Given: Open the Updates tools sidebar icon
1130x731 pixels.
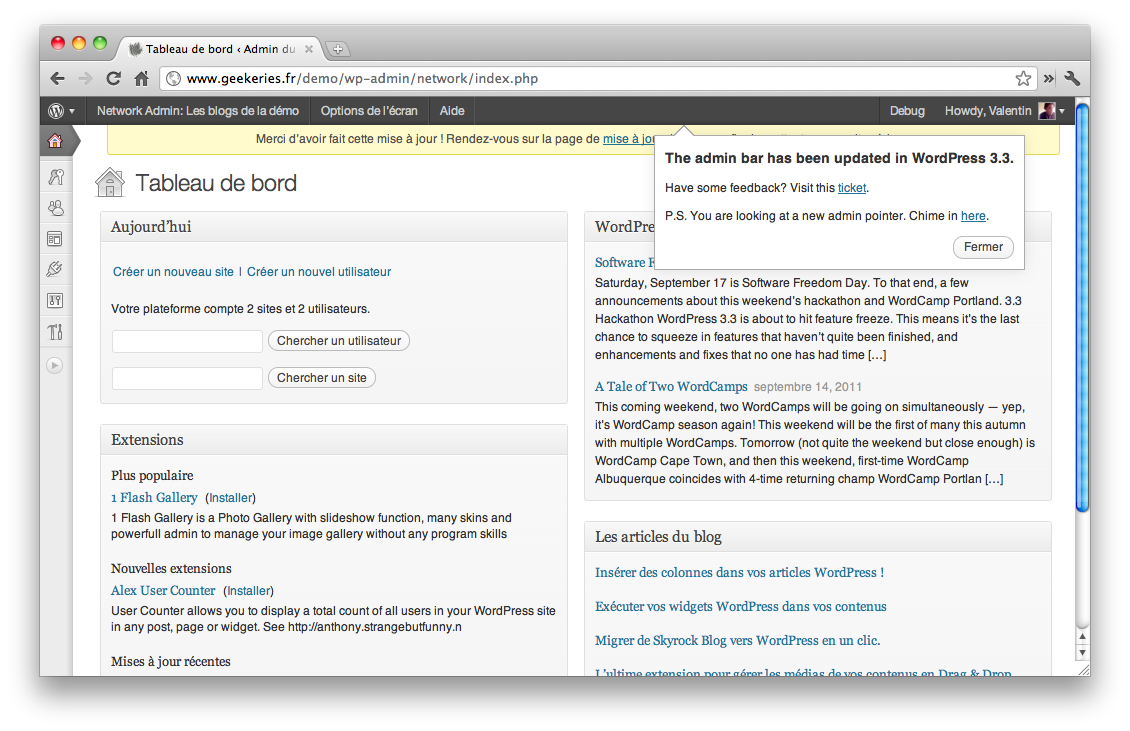Looking at the screenshot, I should (x=55, y=332).
